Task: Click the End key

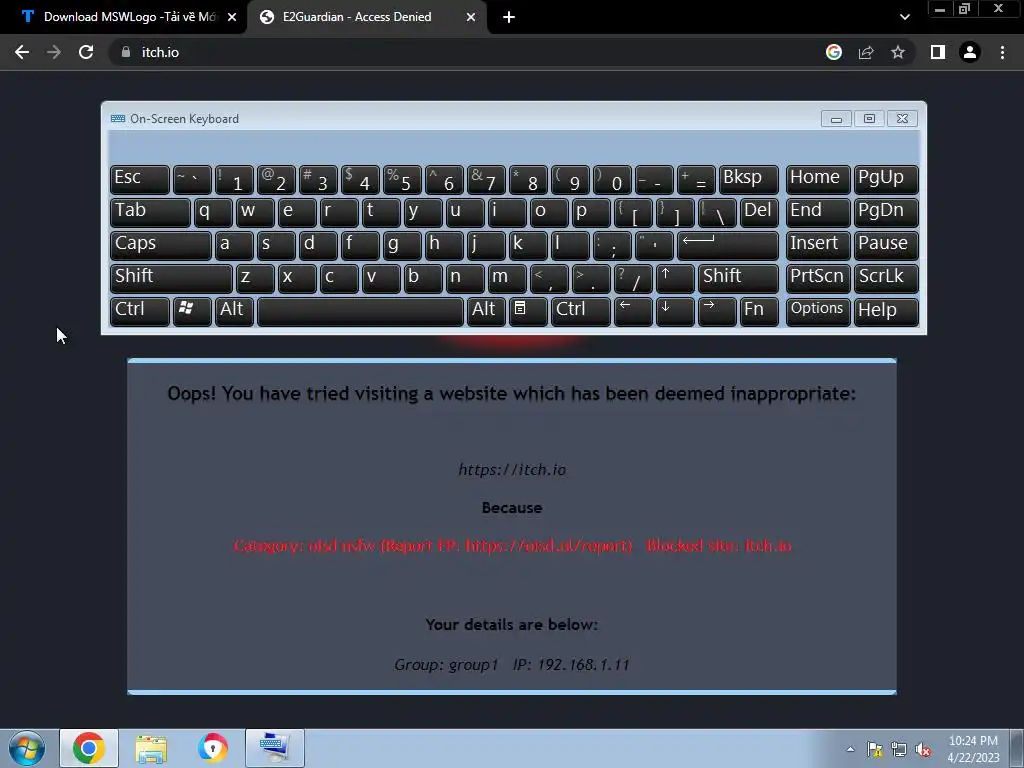Action: point(818,212)
